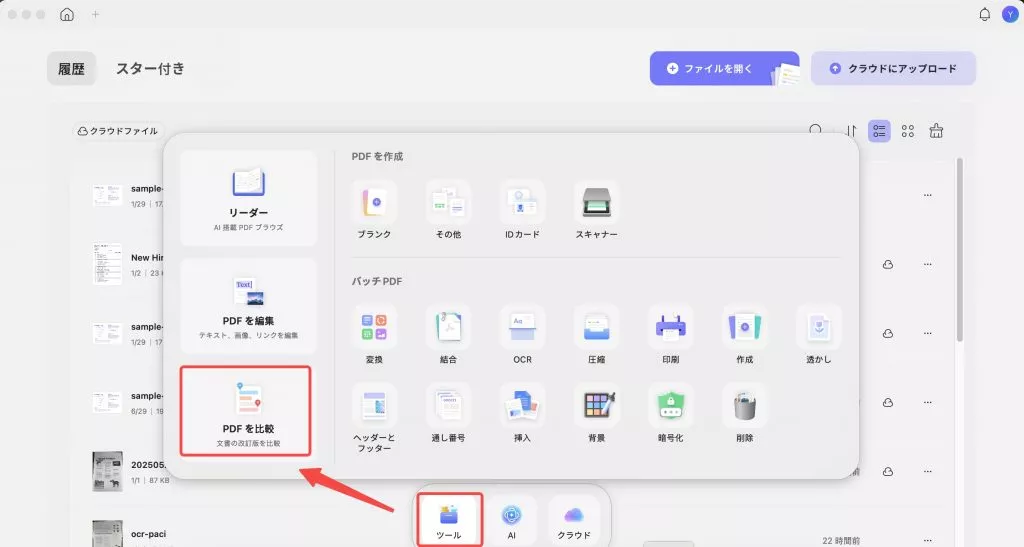The image size is (1024, 547).
Task: Open the AI assistant in bottom dock
Action: click(511, 520)
